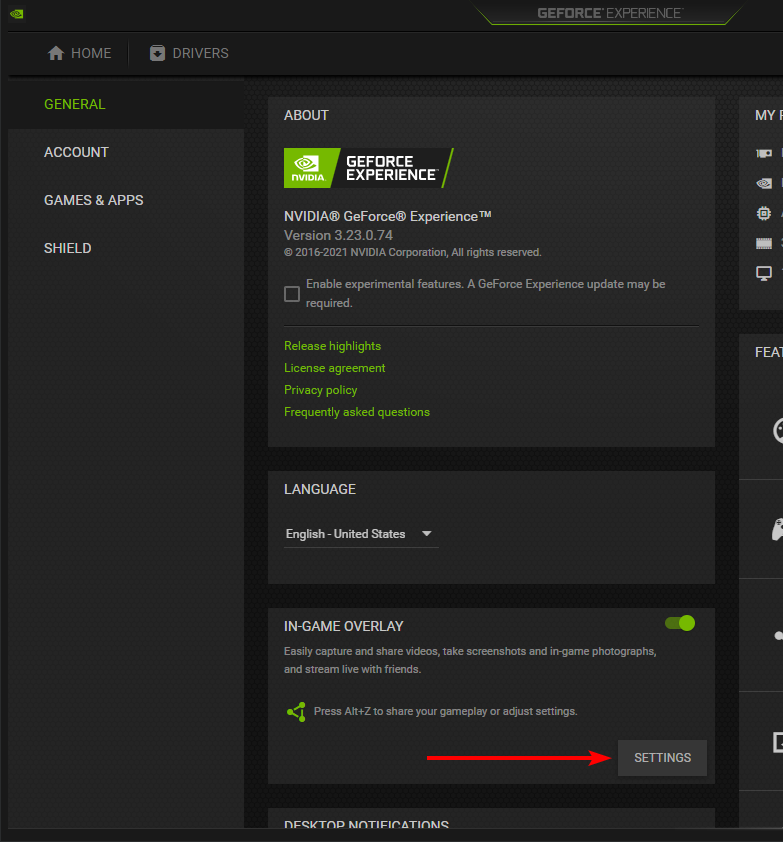Viewport: 783px width, 842px height.
Task: Open License agreement link
Action: [335, 368]
